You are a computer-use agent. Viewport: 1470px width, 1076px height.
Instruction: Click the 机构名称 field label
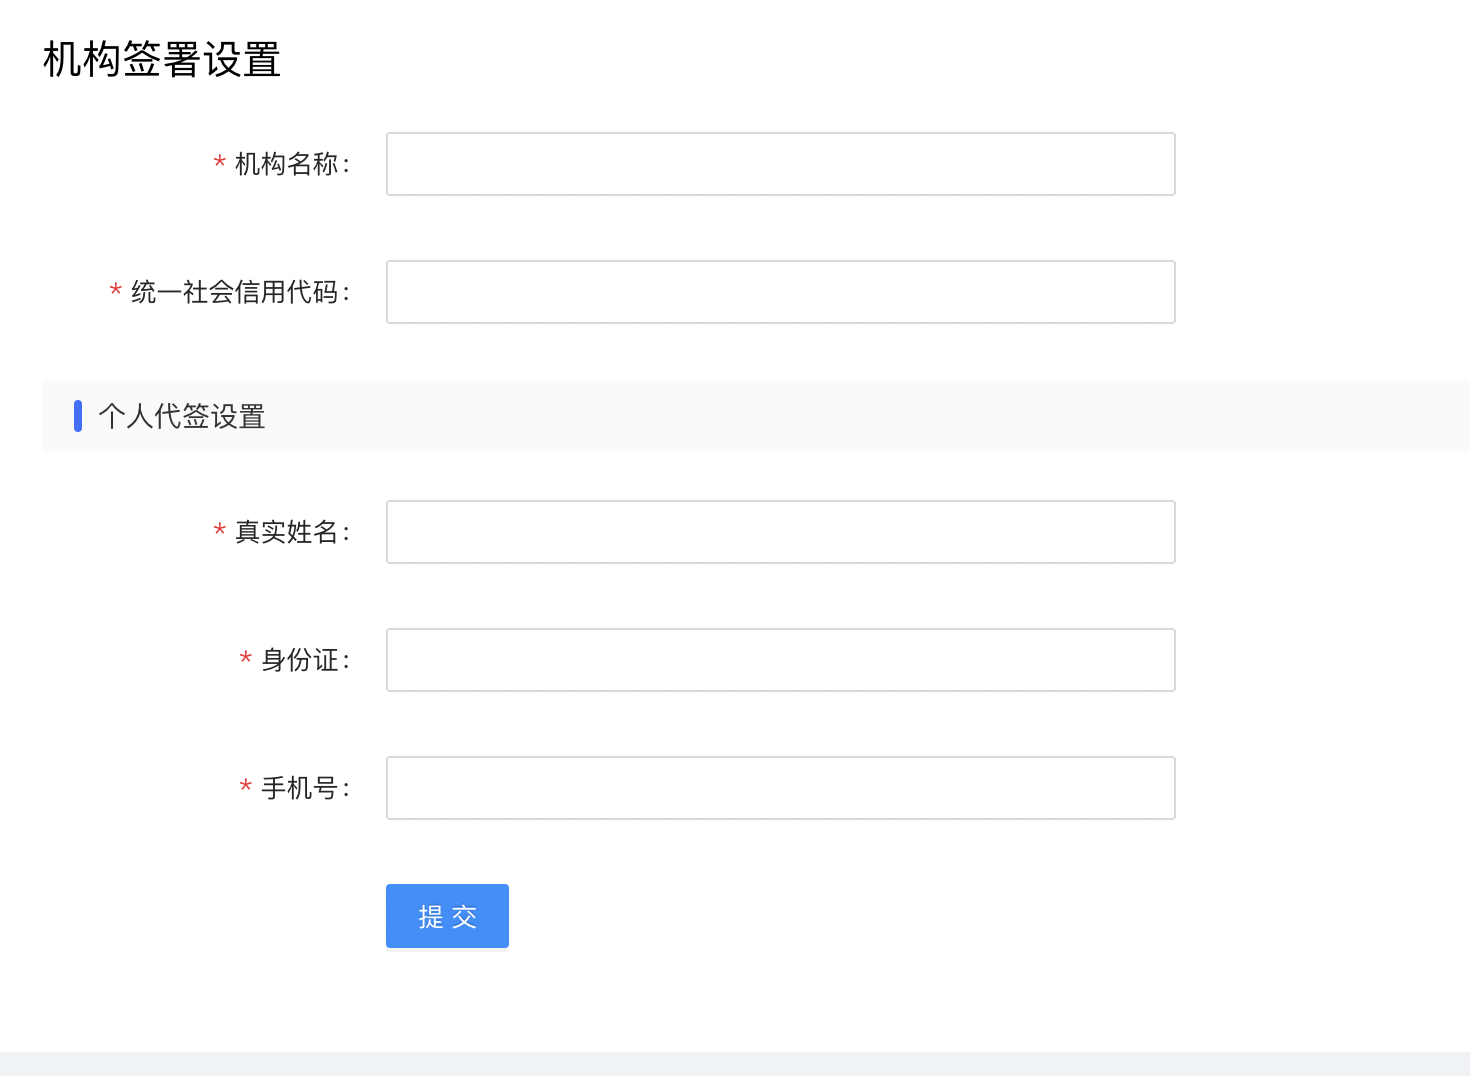tap(287, 164)
